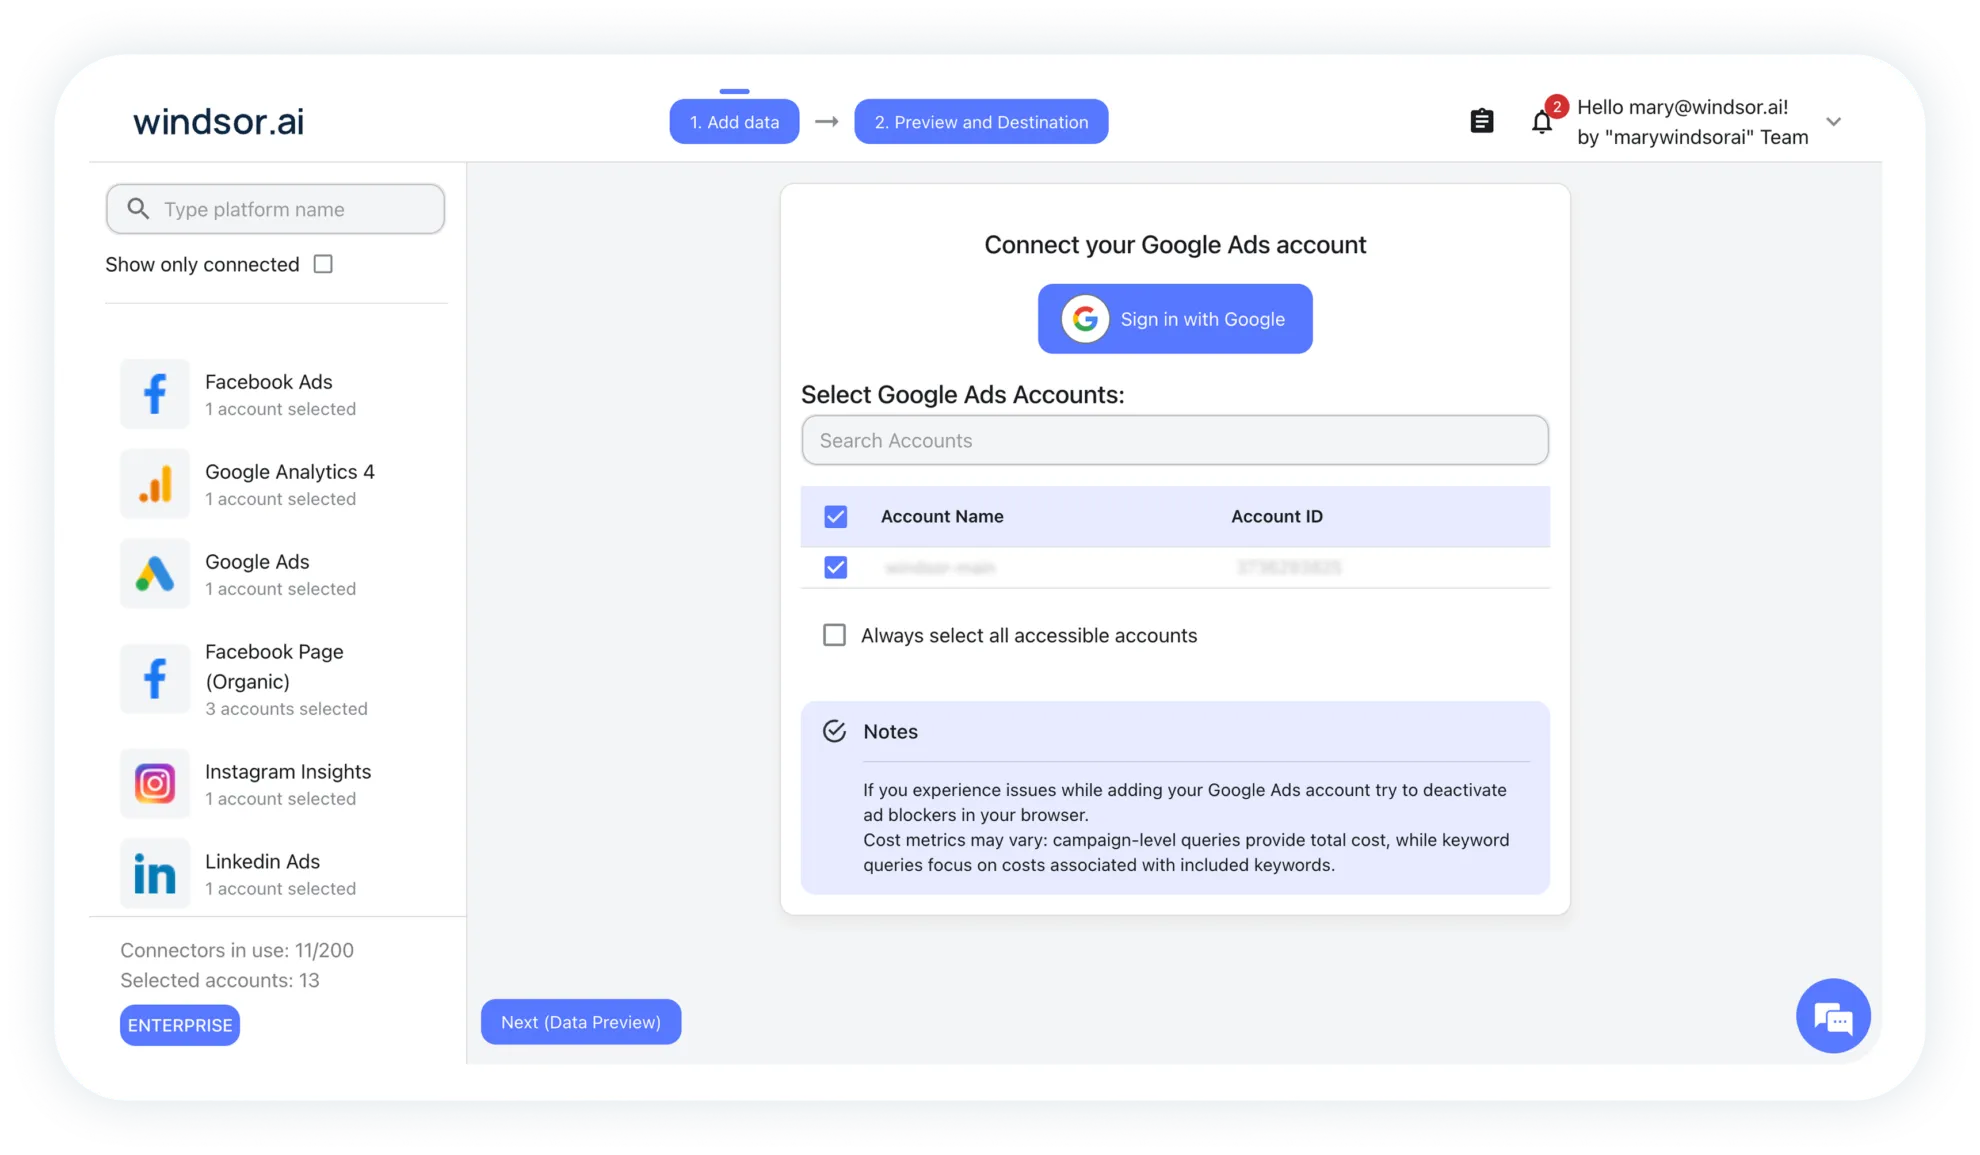Uncheck the first account row checkbox
The height and width of the screenshot is (1155, 1980).
(x=836, y=568)
